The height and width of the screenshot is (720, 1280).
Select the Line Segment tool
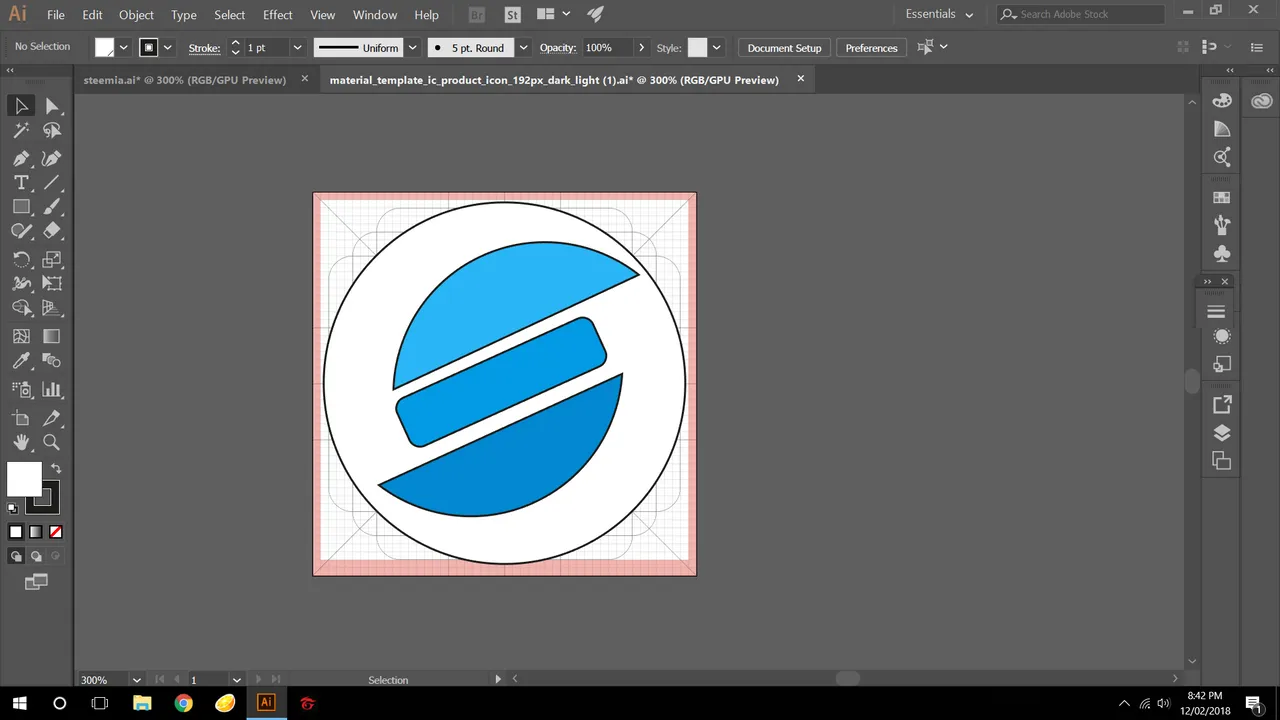(52, 183)
